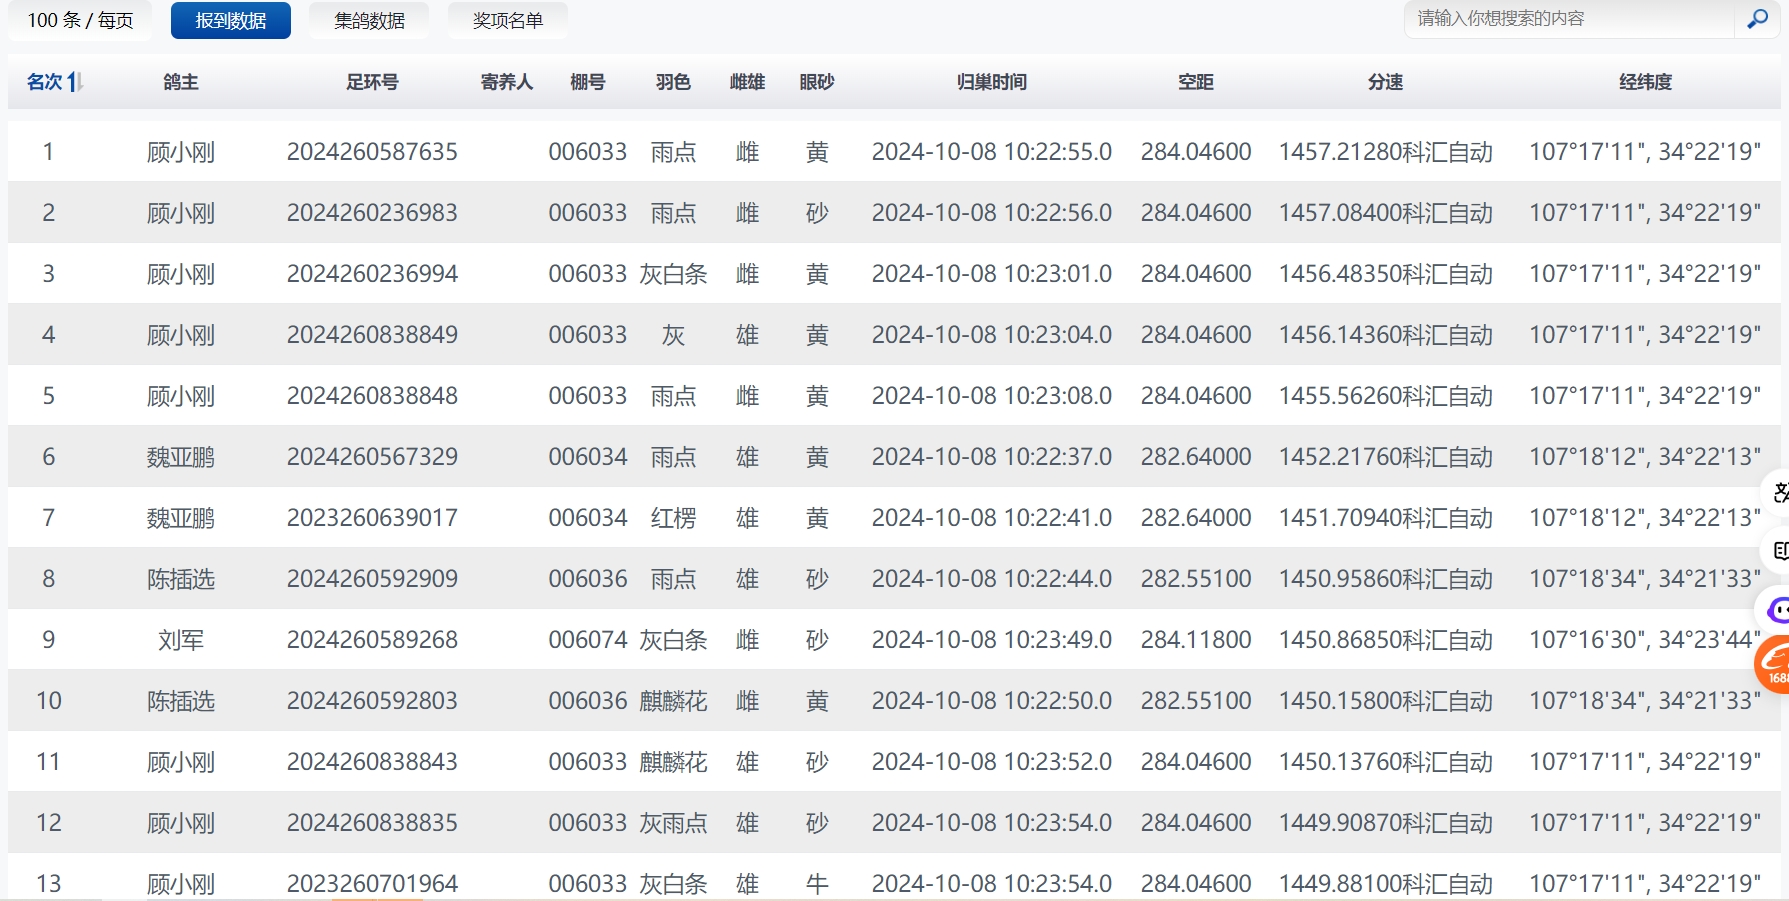
Task: Select ring number 2024260838848
Action: (x=372, y=396)
